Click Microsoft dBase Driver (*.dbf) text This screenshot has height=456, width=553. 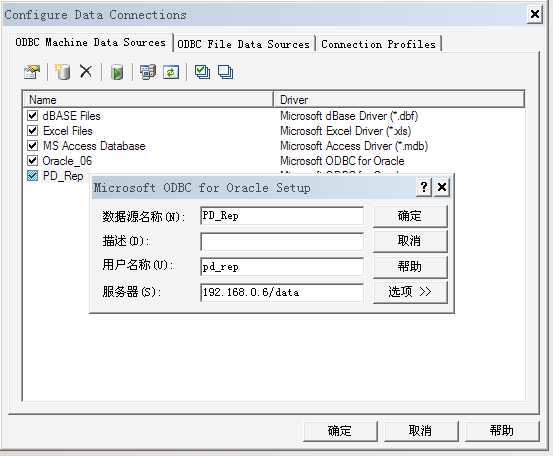pyautogui.click(x=349, y=116)
